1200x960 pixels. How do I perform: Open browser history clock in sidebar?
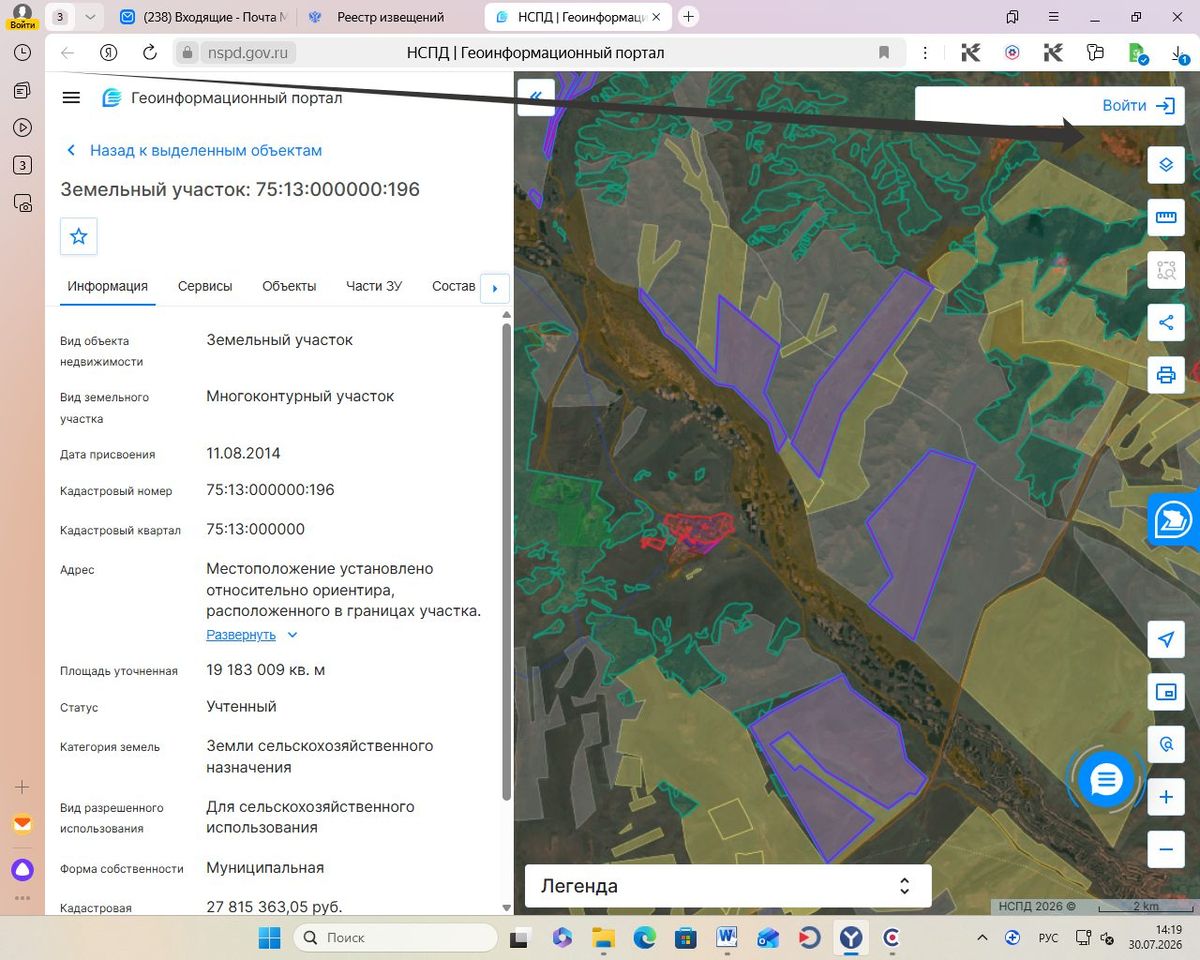coord(22,53)
